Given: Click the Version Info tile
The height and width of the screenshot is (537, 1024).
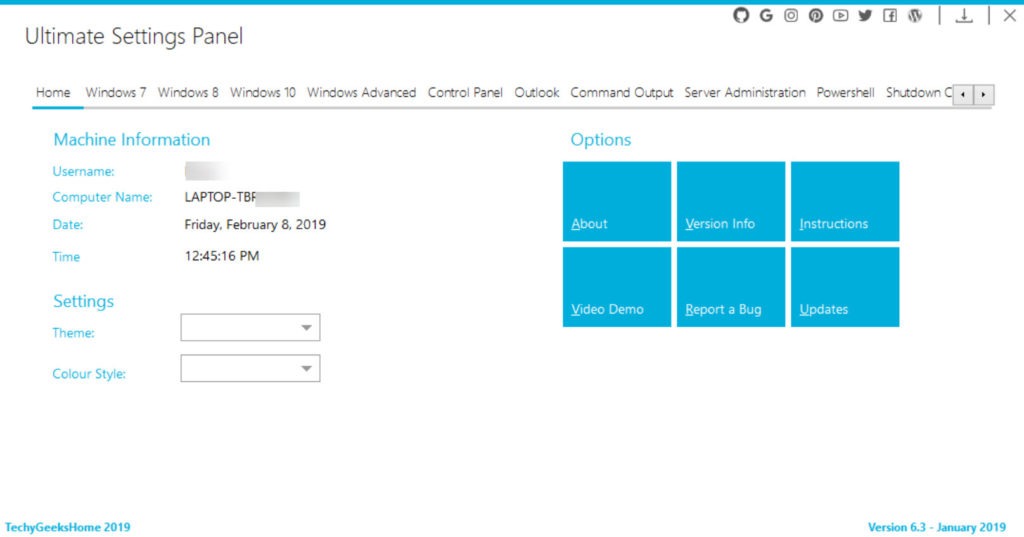Looking at the screenshot, I should click(731, 201).
